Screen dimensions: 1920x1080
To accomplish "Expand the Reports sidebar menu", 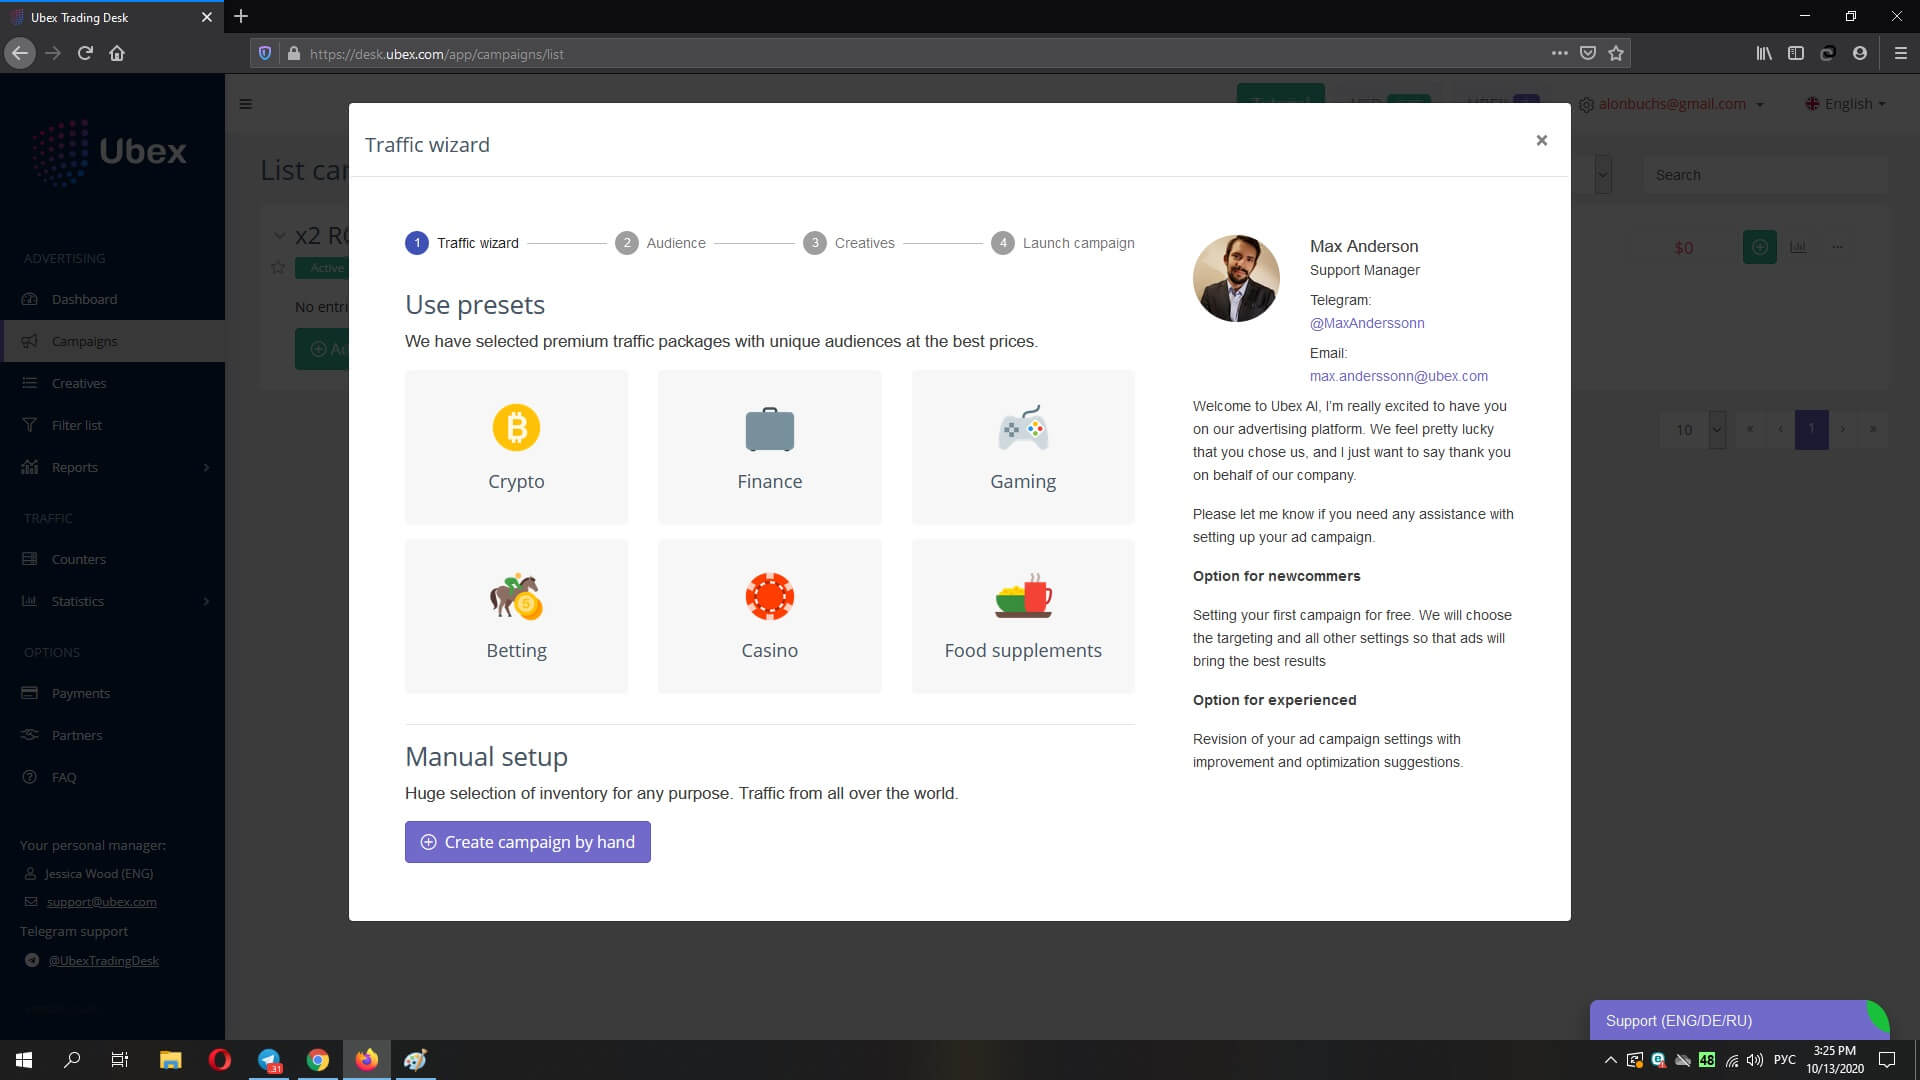I will pos(112,467).
